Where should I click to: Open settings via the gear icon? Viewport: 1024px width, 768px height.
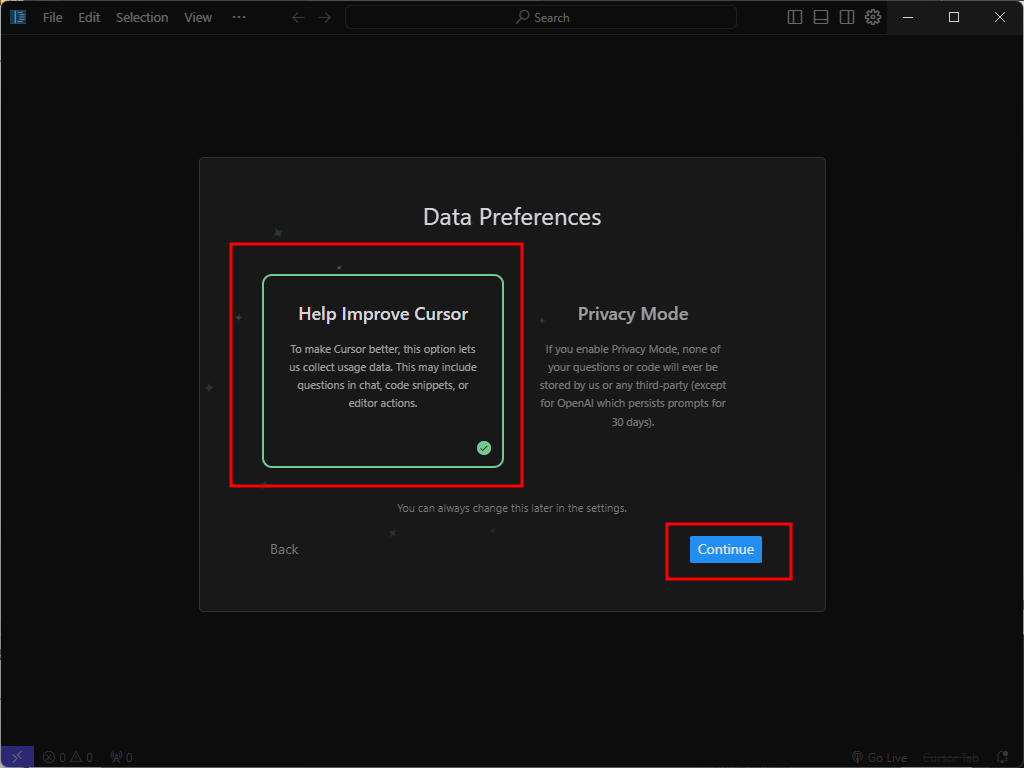coord(873,17)
